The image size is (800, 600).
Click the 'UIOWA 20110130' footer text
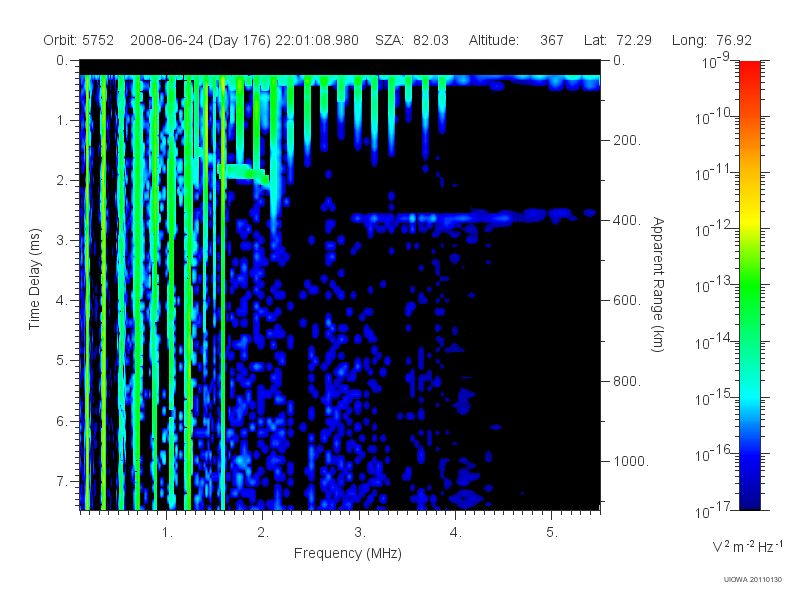coord(753,580)
